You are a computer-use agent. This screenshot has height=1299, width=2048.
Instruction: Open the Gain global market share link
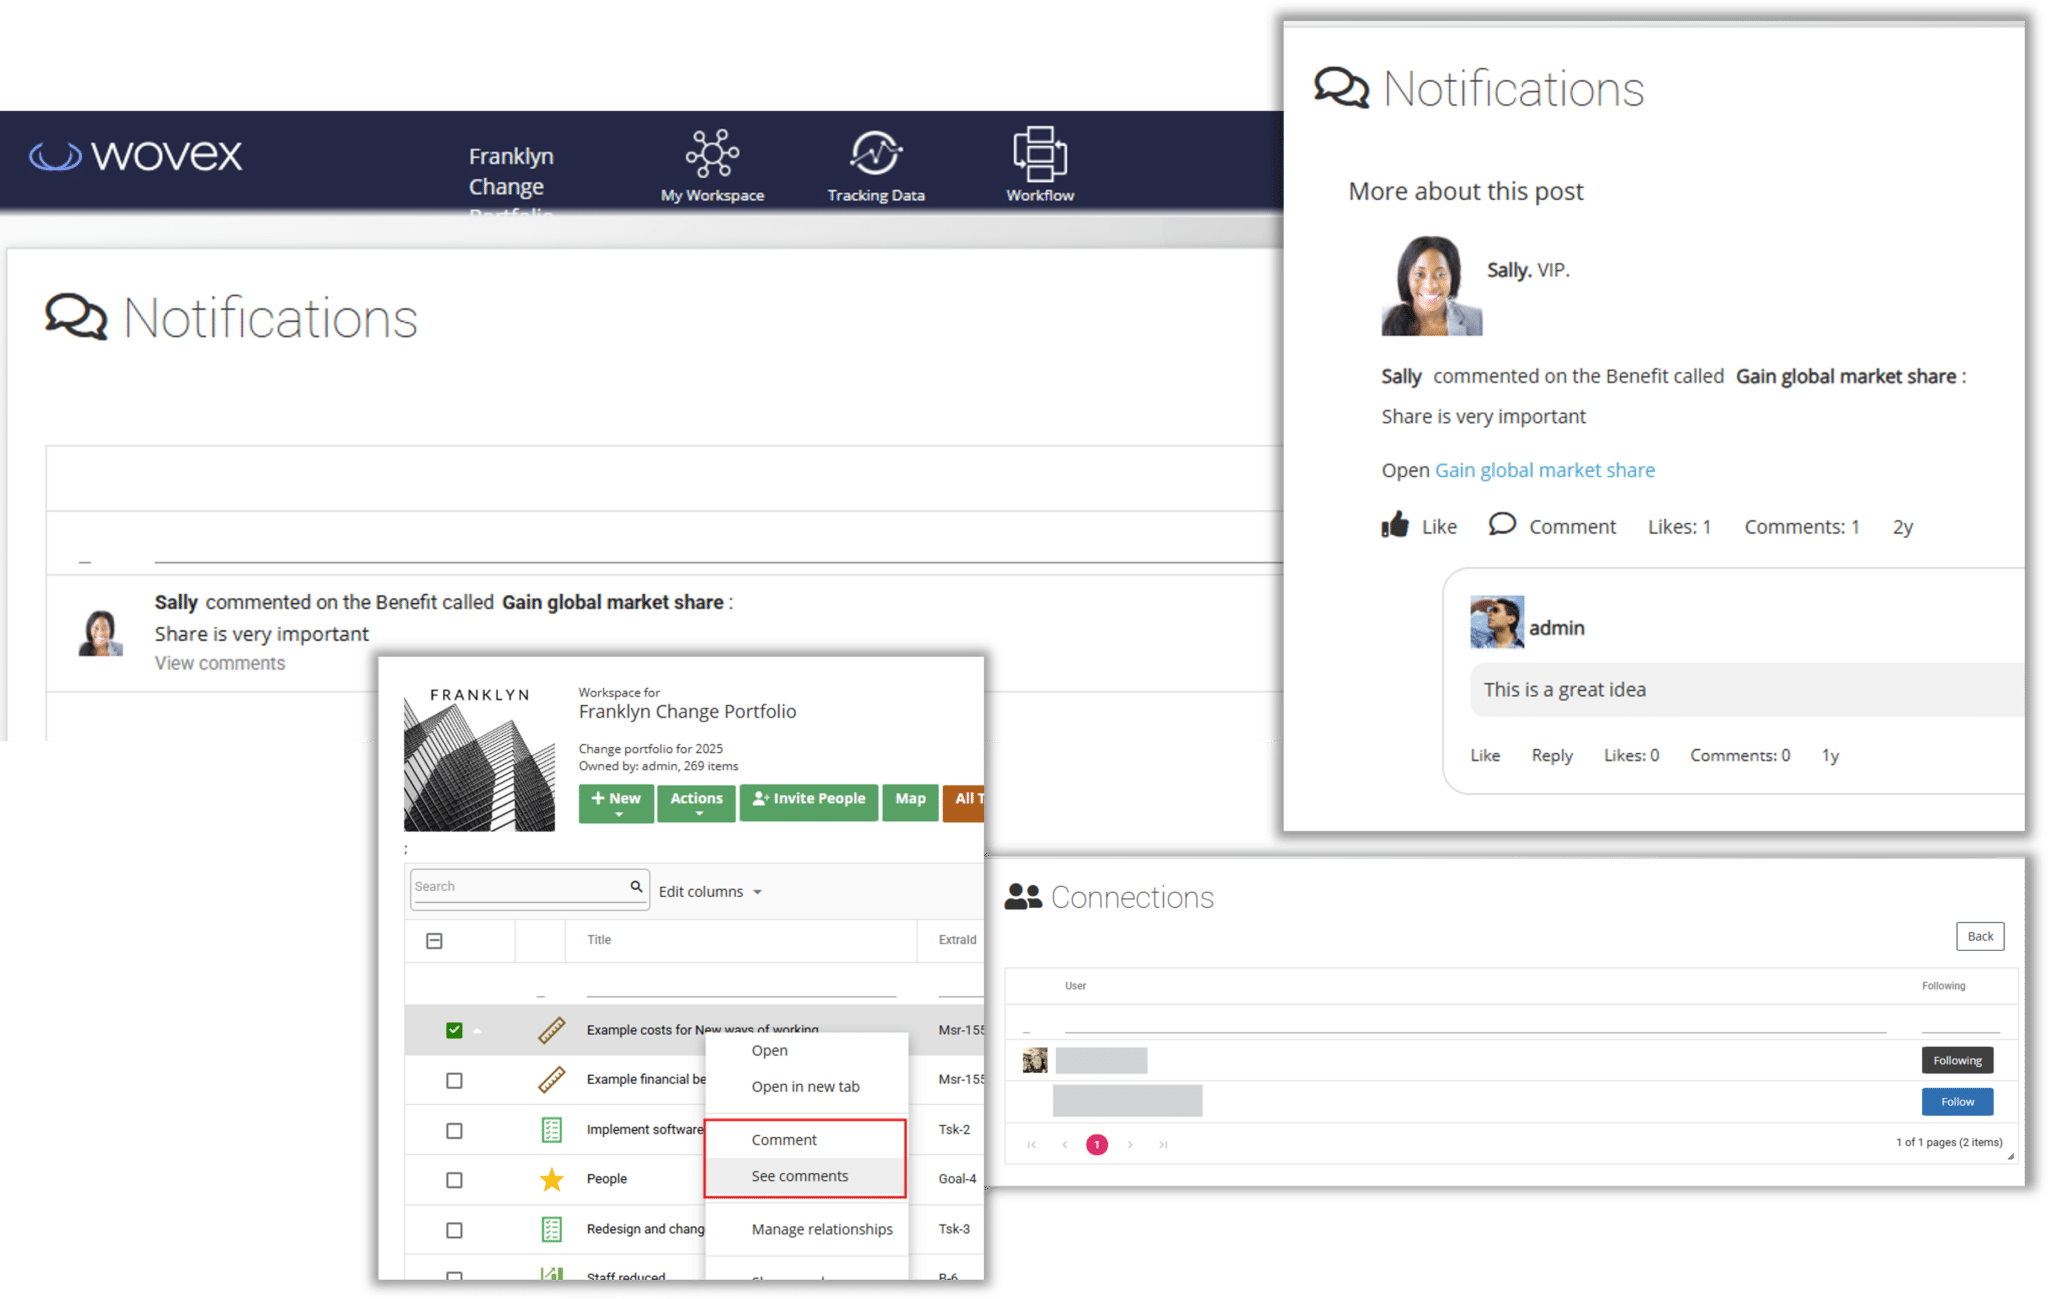pyautogui.click(x=1544, y=470)
